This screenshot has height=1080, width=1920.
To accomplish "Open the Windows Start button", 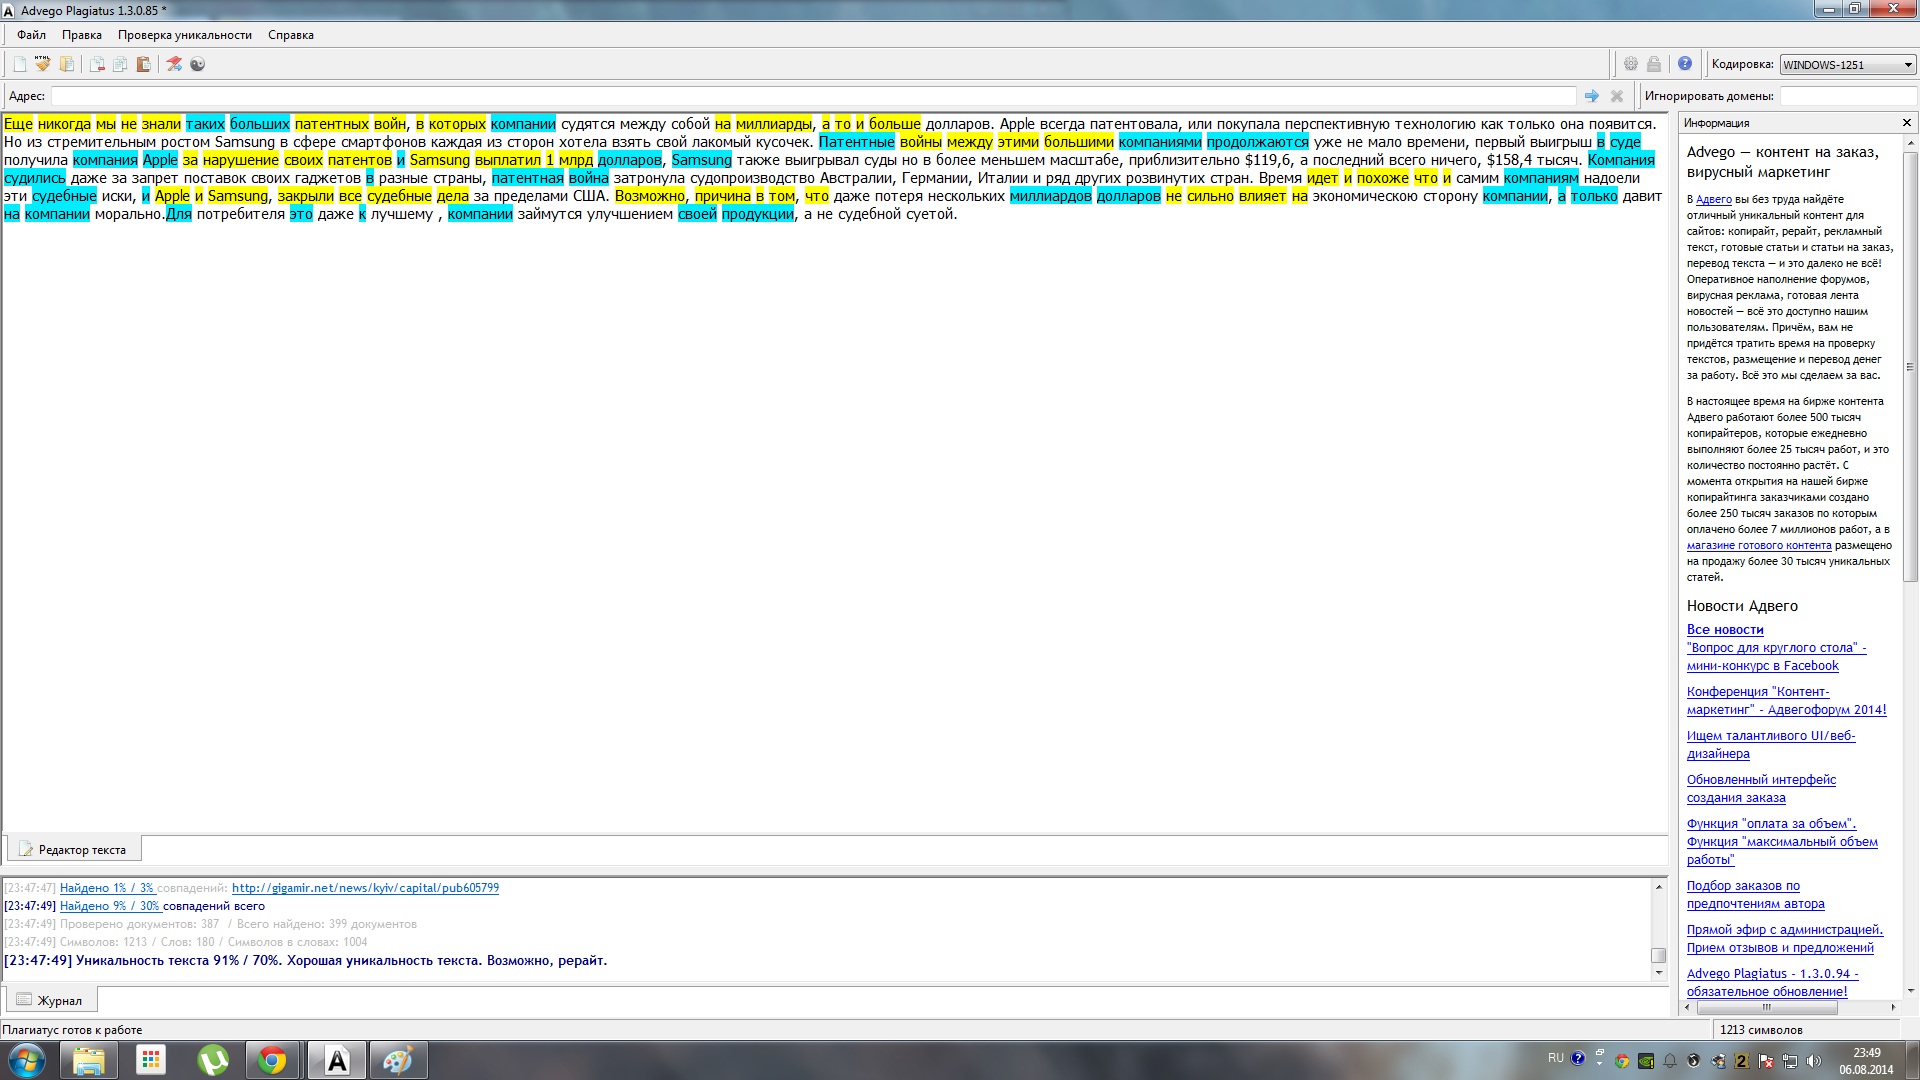I will click(x=27, y=1060).
